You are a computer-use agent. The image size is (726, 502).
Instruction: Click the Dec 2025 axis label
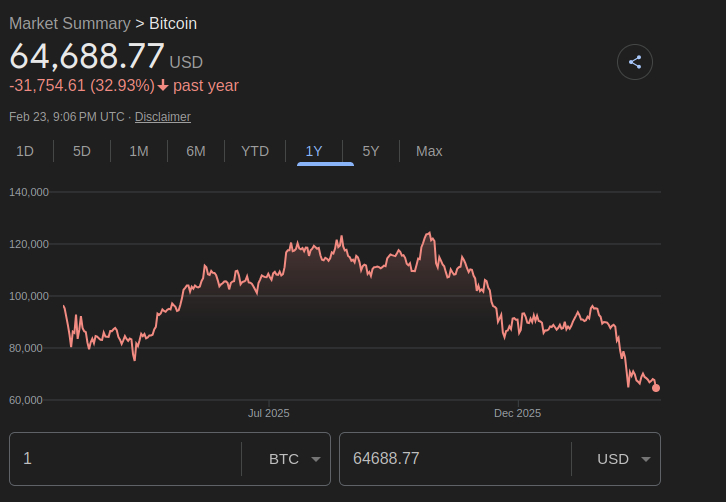517,412
